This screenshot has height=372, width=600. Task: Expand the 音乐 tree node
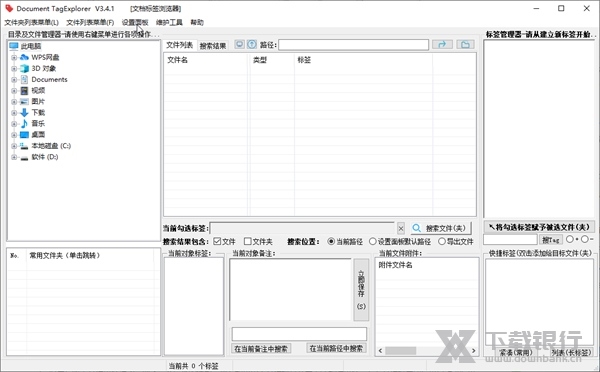tap(14, 124)
